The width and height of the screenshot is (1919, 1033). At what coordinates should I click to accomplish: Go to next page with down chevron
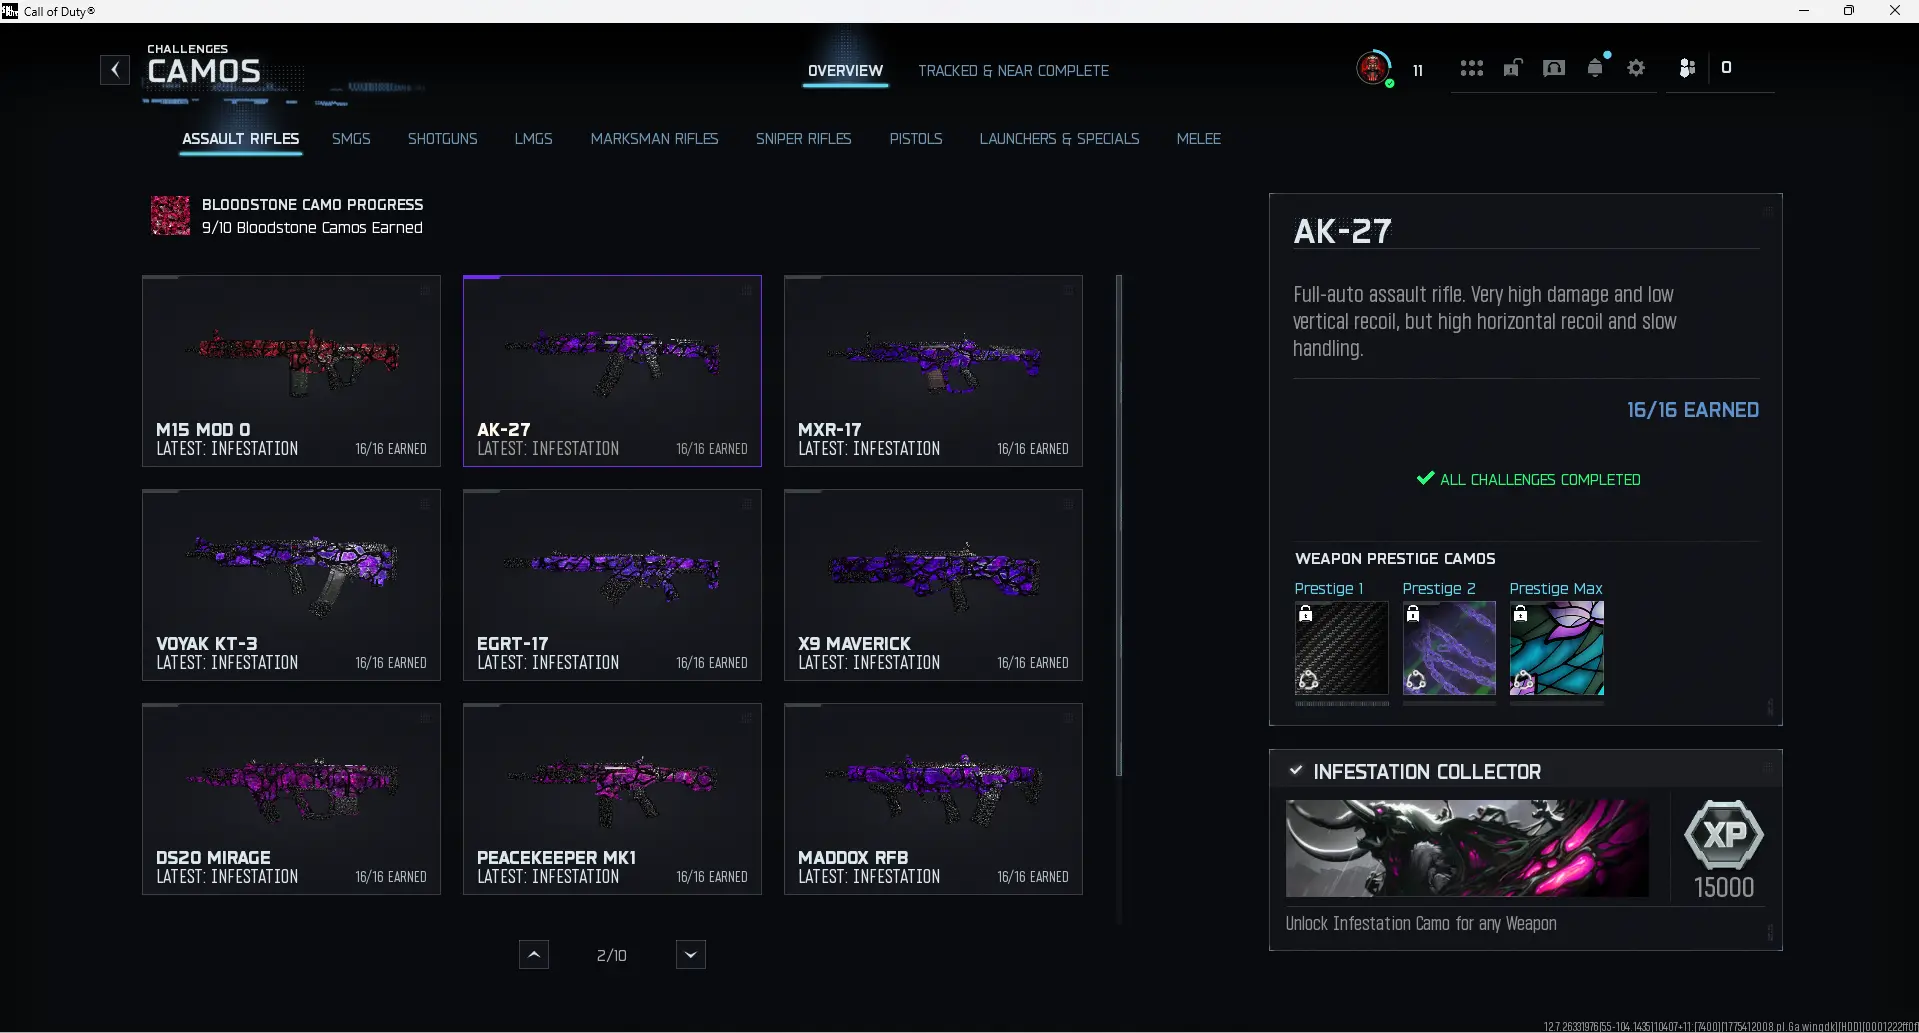coord(690,955)
